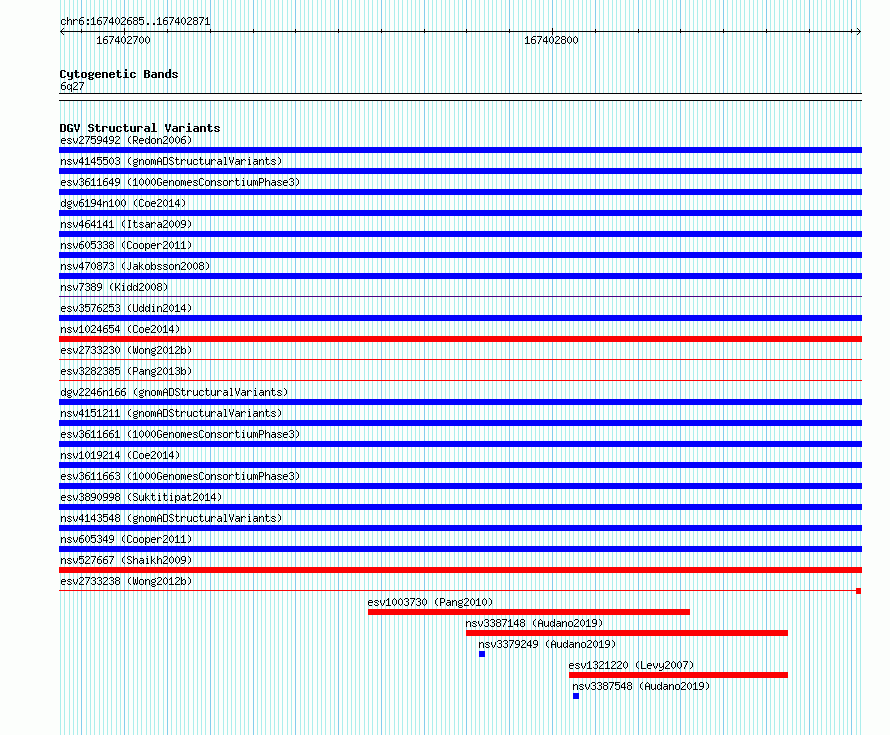Click the red bar under nsv527667 (Shaikh2009)
Screen dimensions: 890x735
pyautogui.click(x=460, y=570)
